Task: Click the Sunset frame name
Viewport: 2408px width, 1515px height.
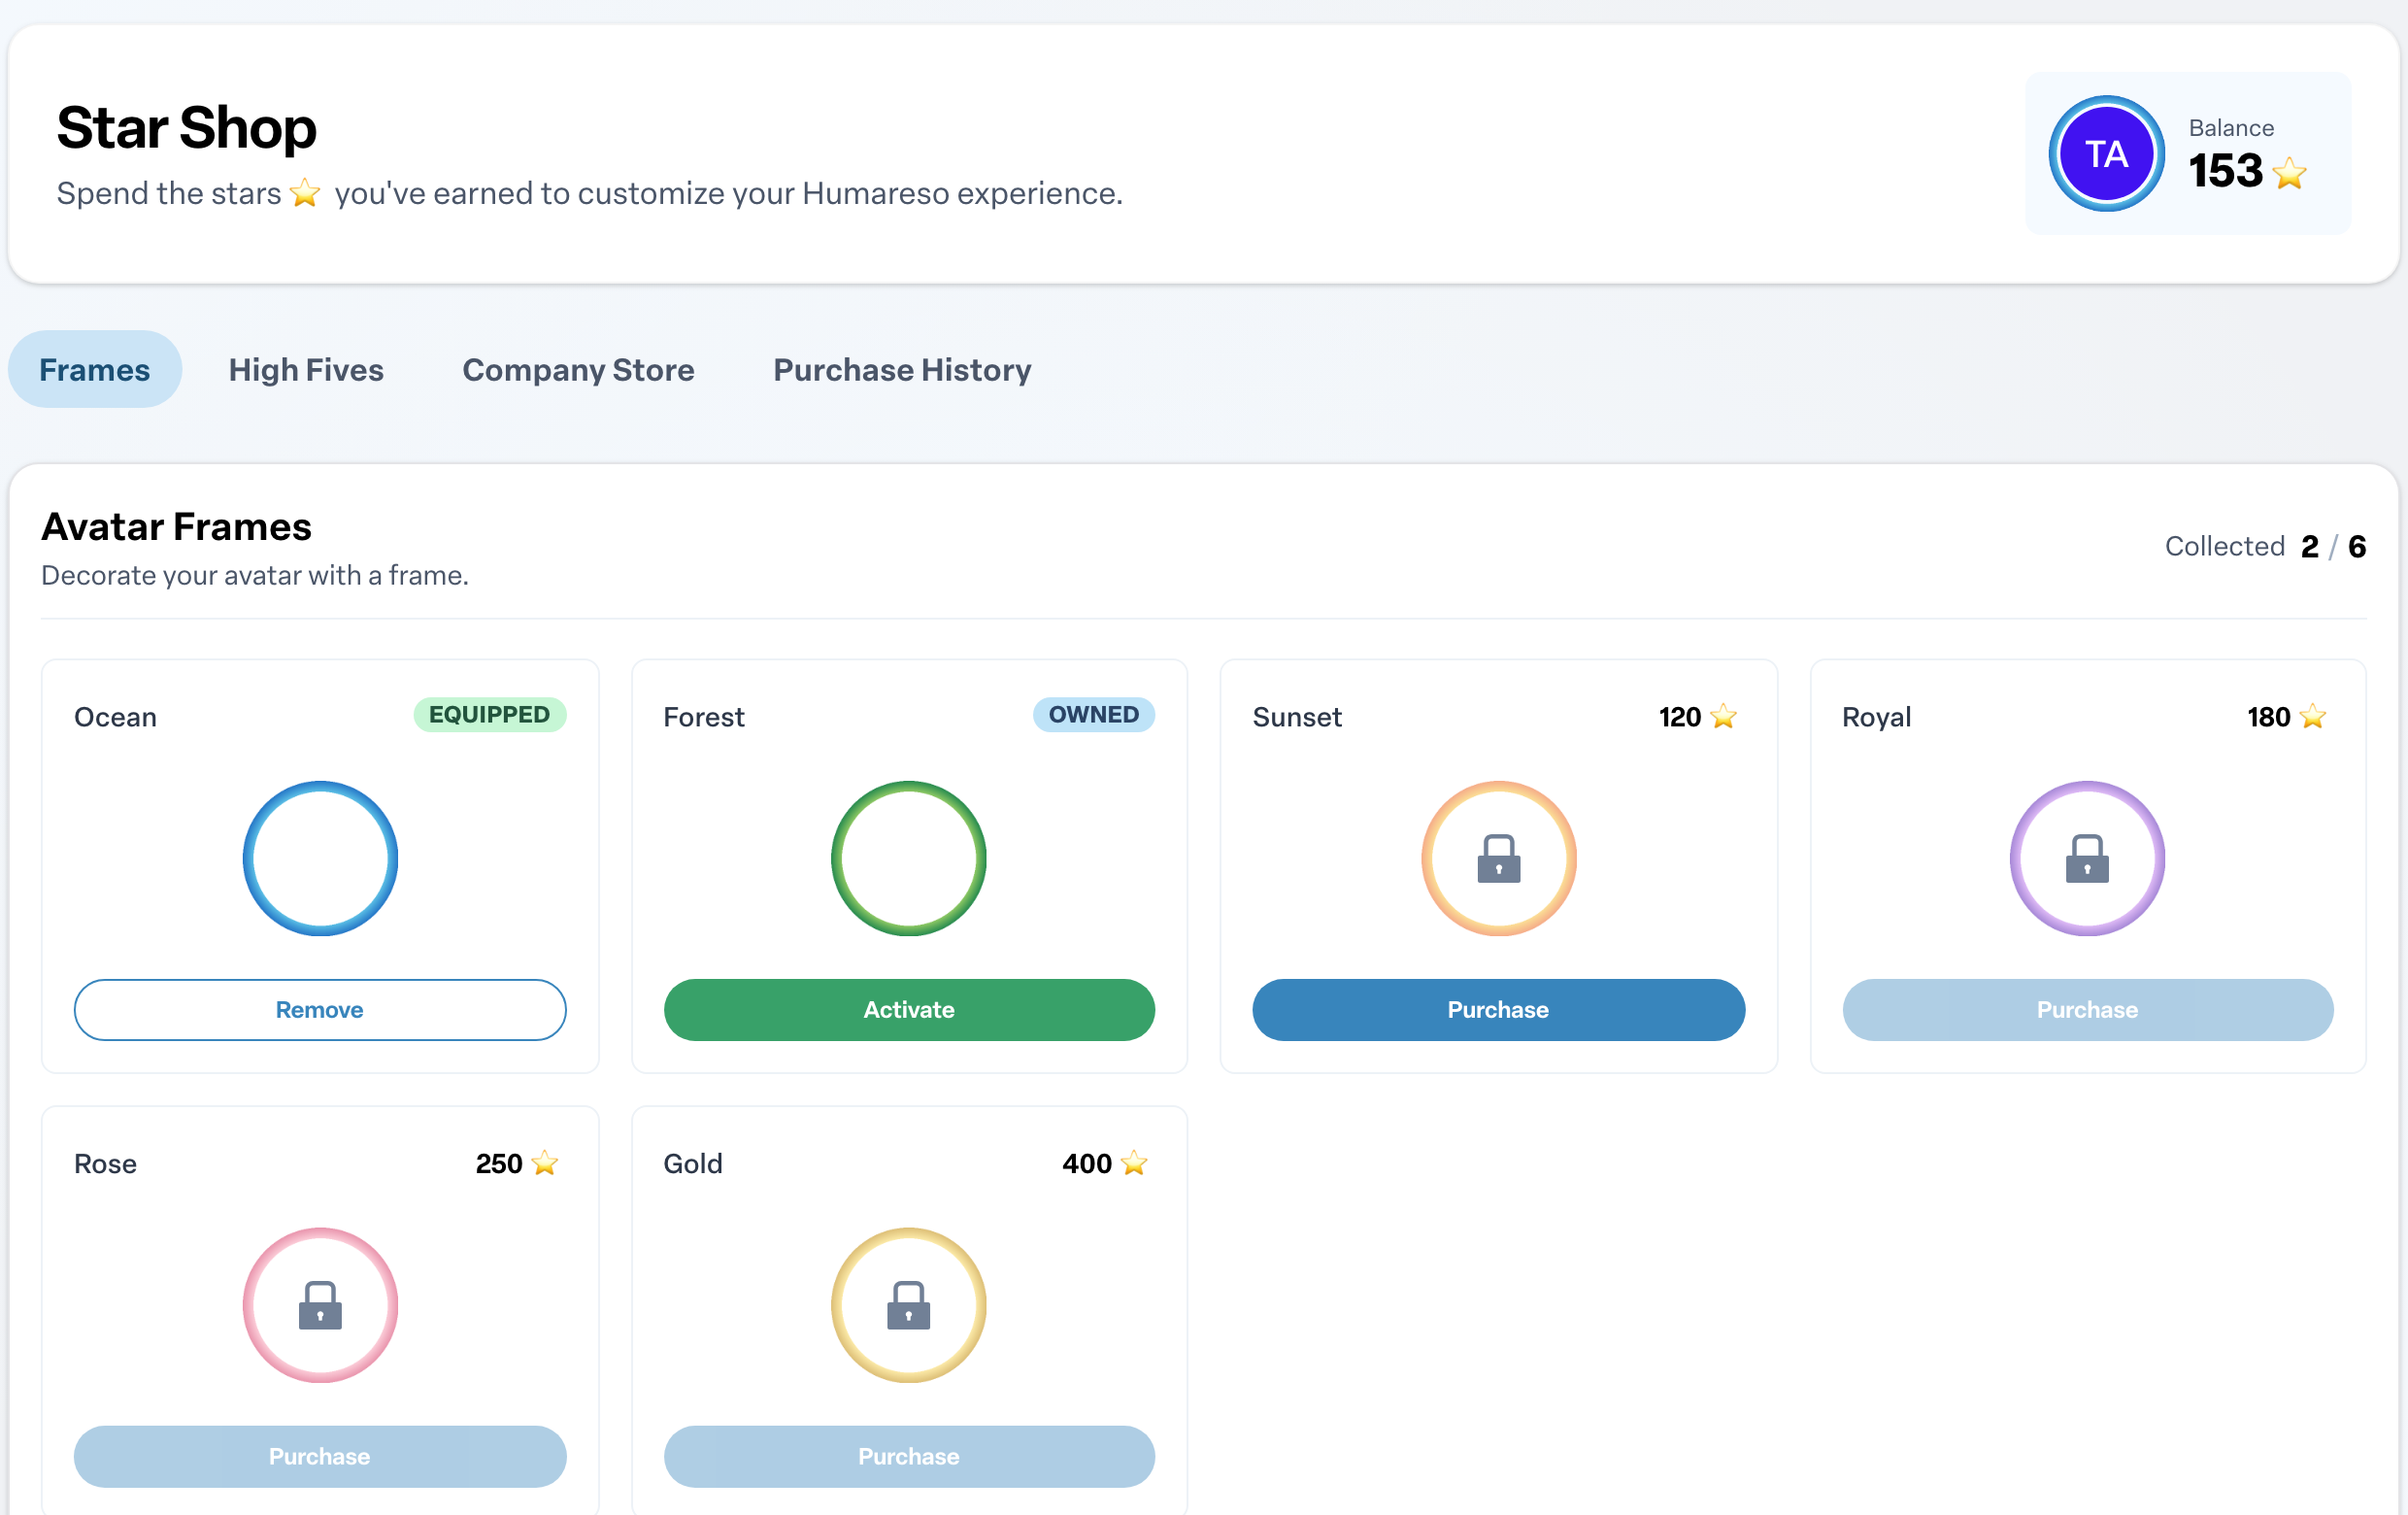Action: 1296,716
